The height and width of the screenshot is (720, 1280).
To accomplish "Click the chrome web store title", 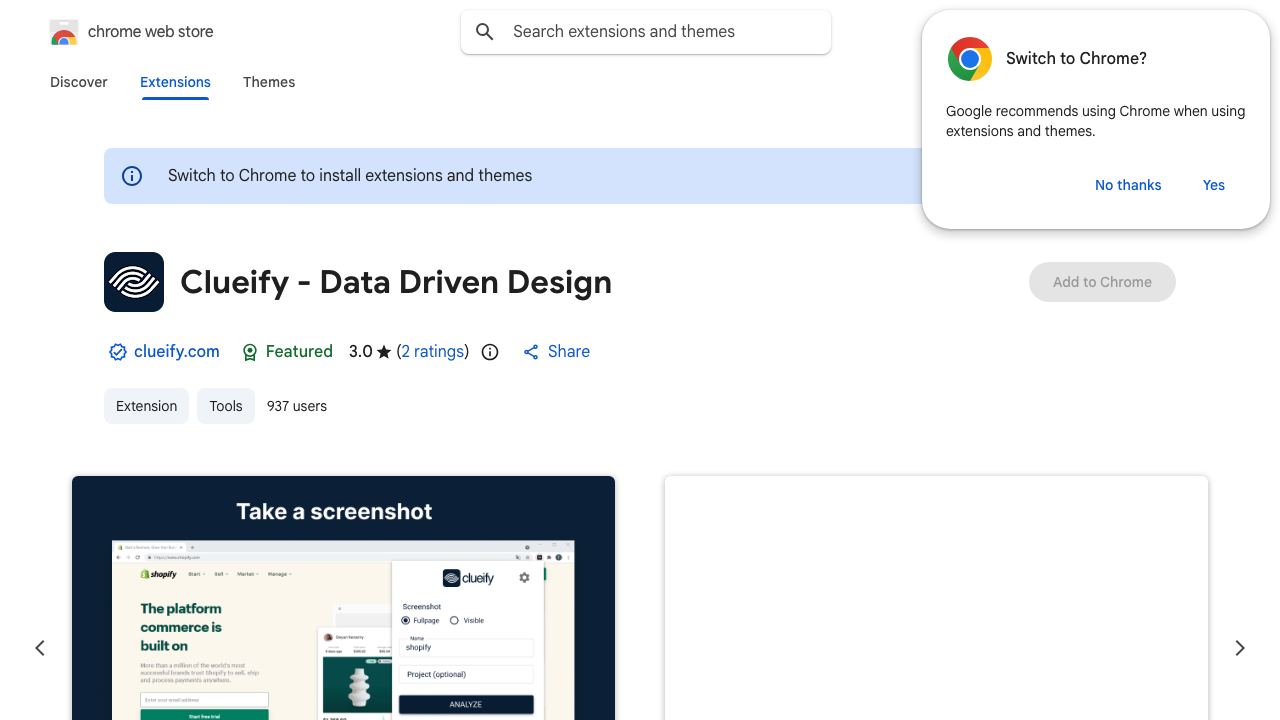I will (x=151, y=32).
